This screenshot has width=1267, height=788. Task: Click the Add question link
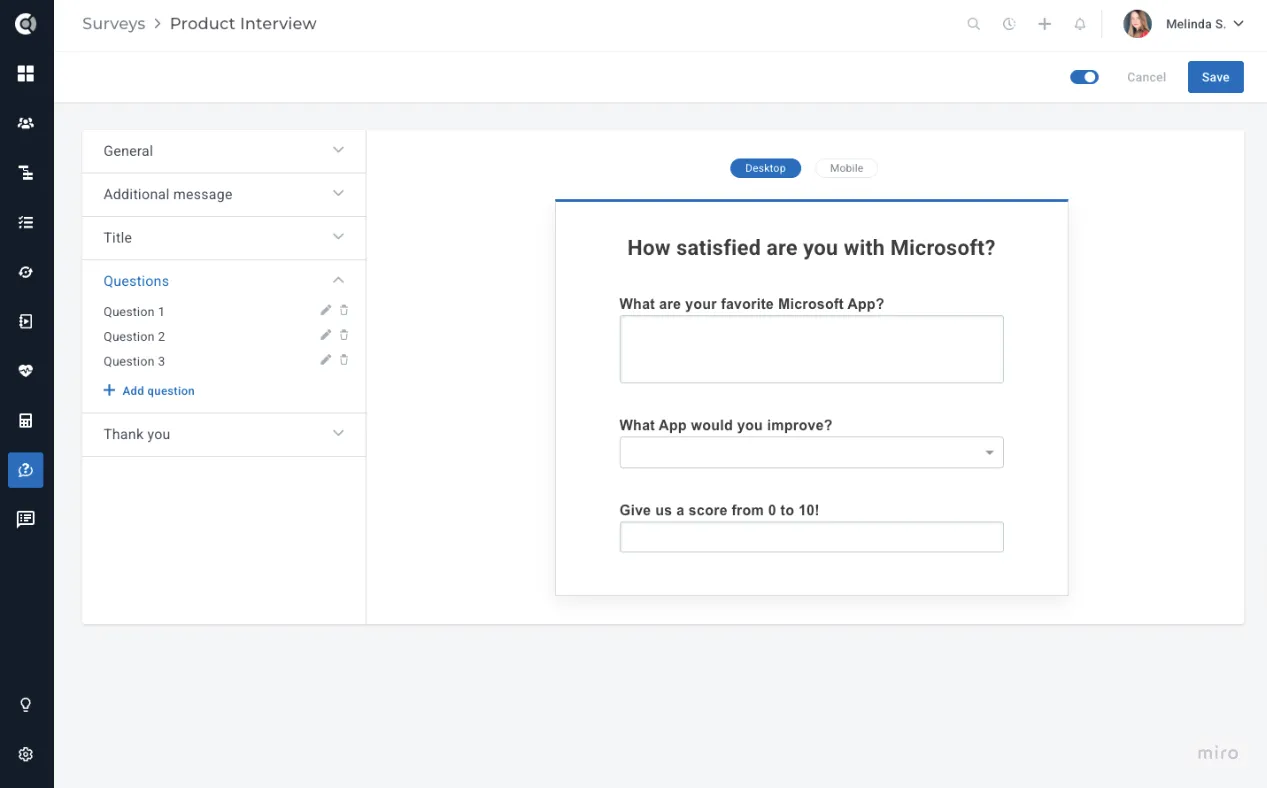pyautogui.click(x=149, y=391)
